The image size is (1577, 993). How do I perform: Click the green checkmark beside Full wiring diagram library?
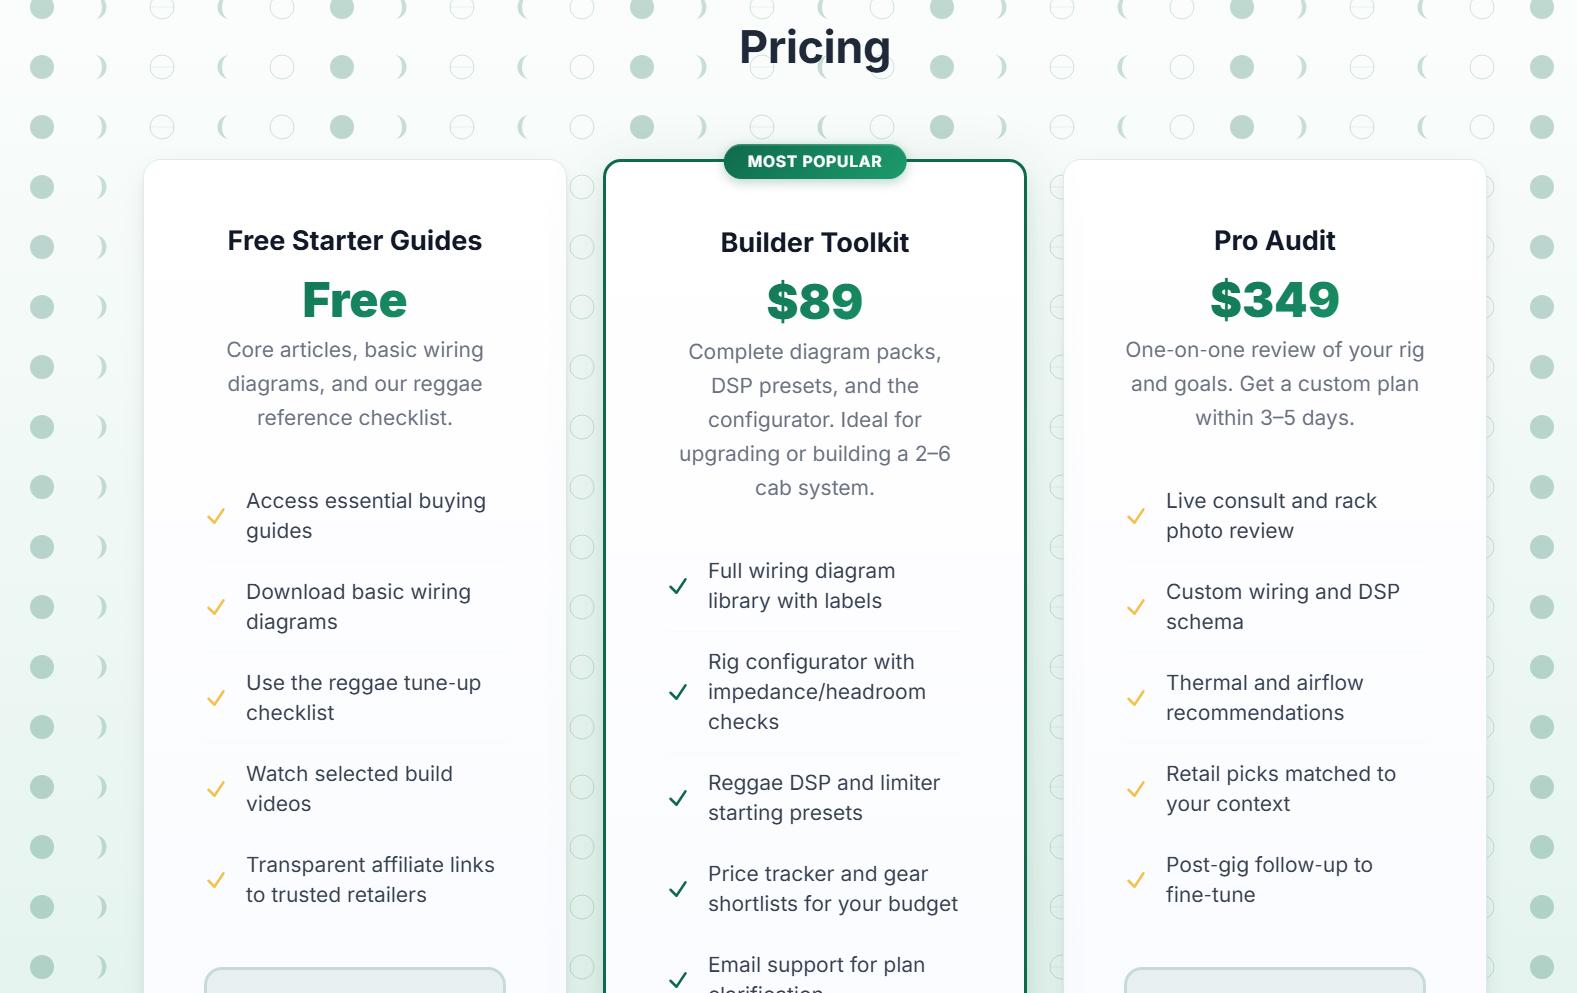678,586
